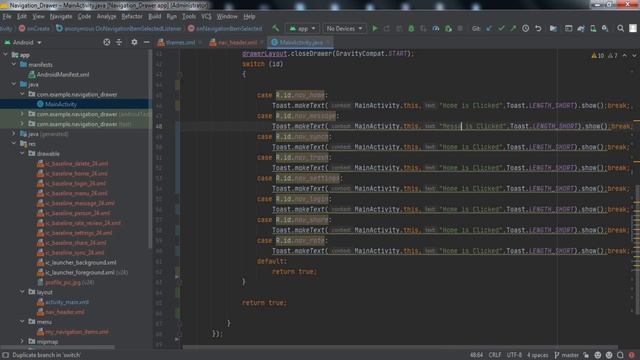Select nav_header.xml in the layout folder

coord(60,312)
